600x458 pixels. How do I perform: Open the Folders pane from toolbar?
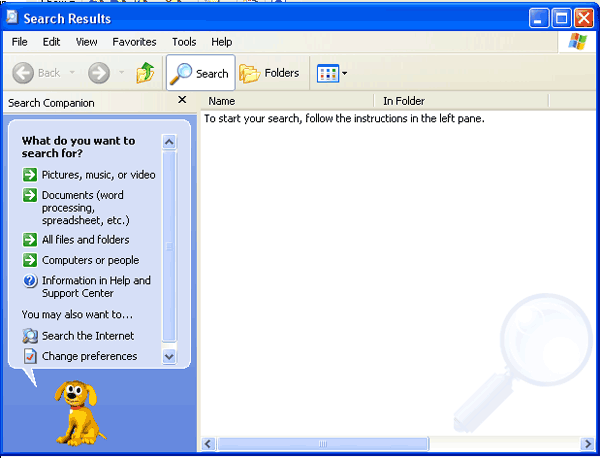[x=270, y=73]
